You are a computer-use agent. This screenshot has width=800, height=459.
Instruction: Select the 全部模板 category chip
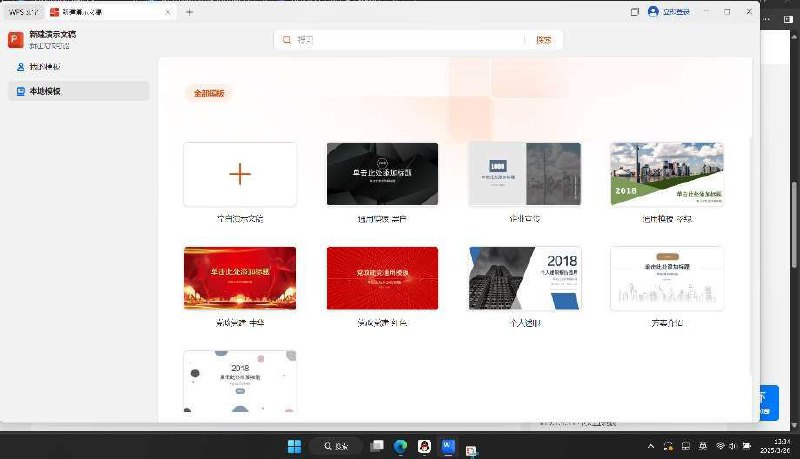(209, 93)
